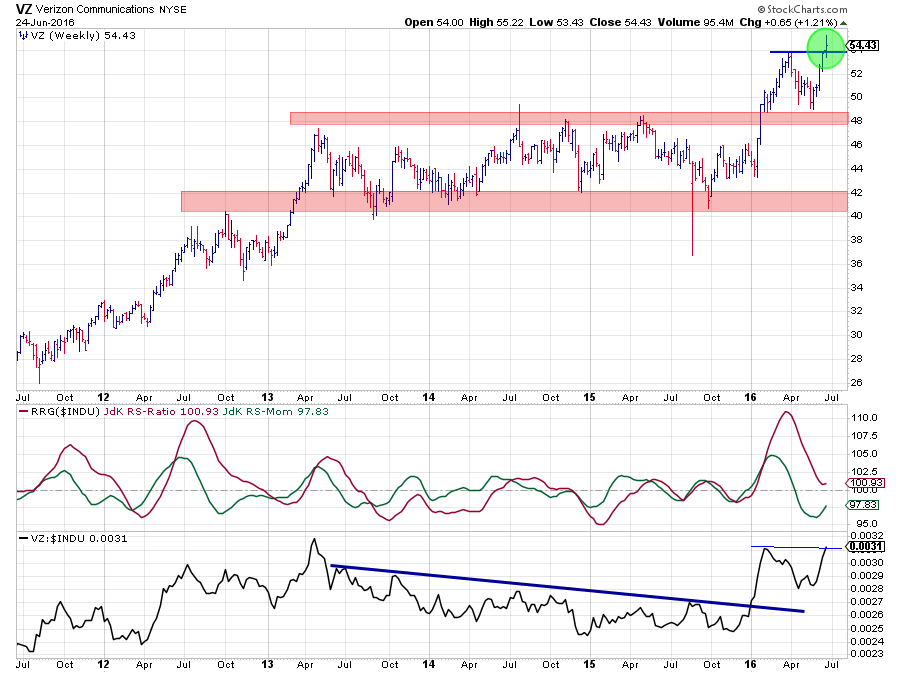The width and height of the screenshot is (900, 673).
Task: Click the lower red support band near 42
Action: pos(514,201)
